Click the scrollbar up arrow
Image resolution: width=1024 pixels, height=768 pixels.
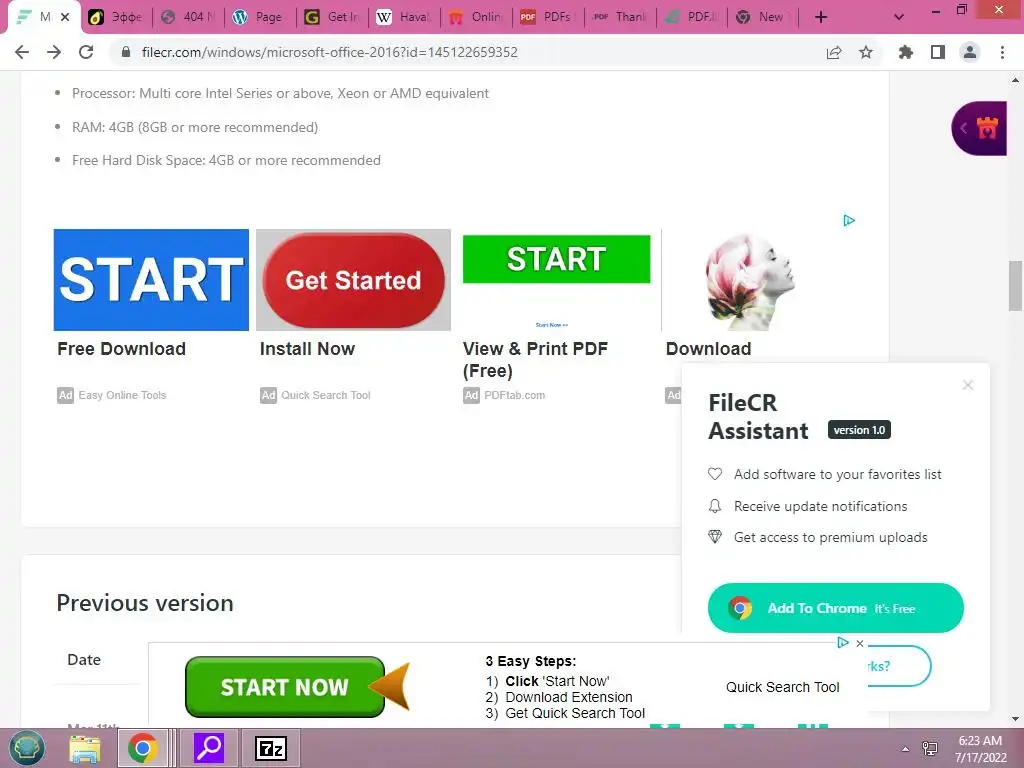(x=1016, y=80)
